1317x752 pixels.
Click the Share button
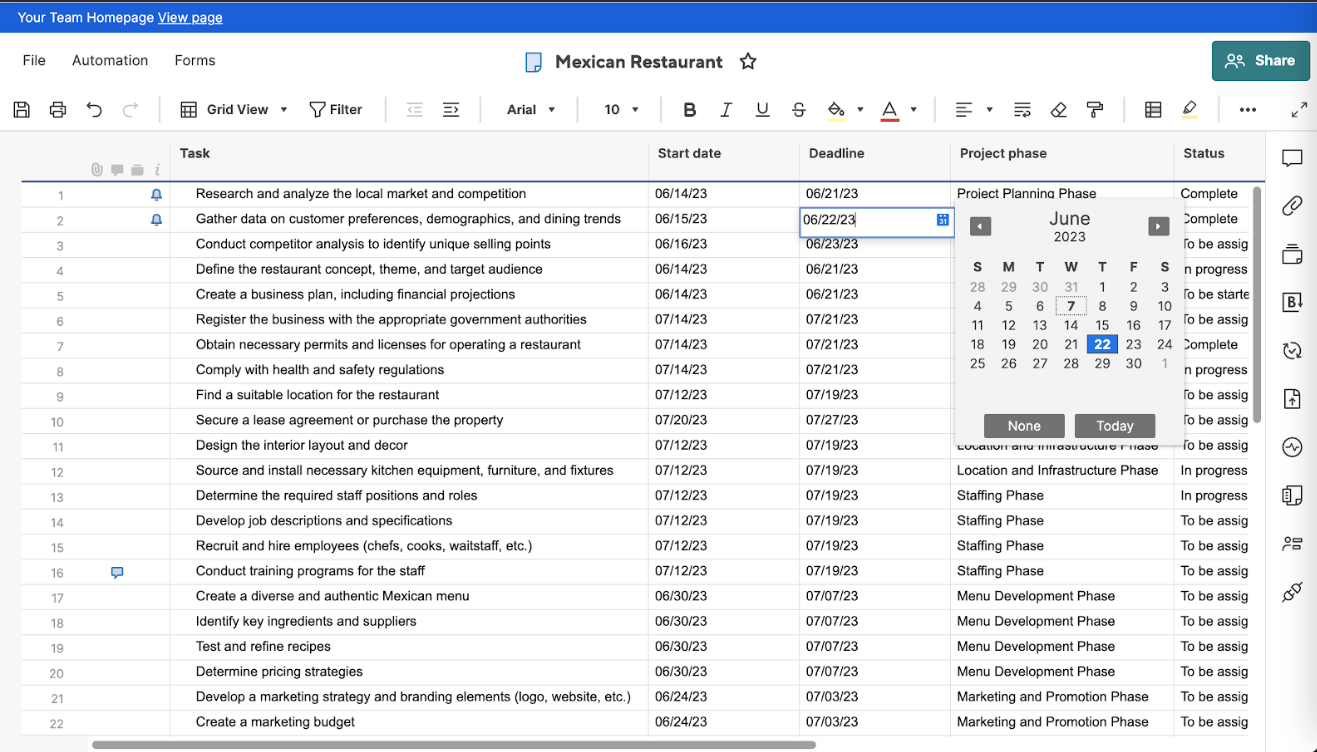click(1260, 60)
